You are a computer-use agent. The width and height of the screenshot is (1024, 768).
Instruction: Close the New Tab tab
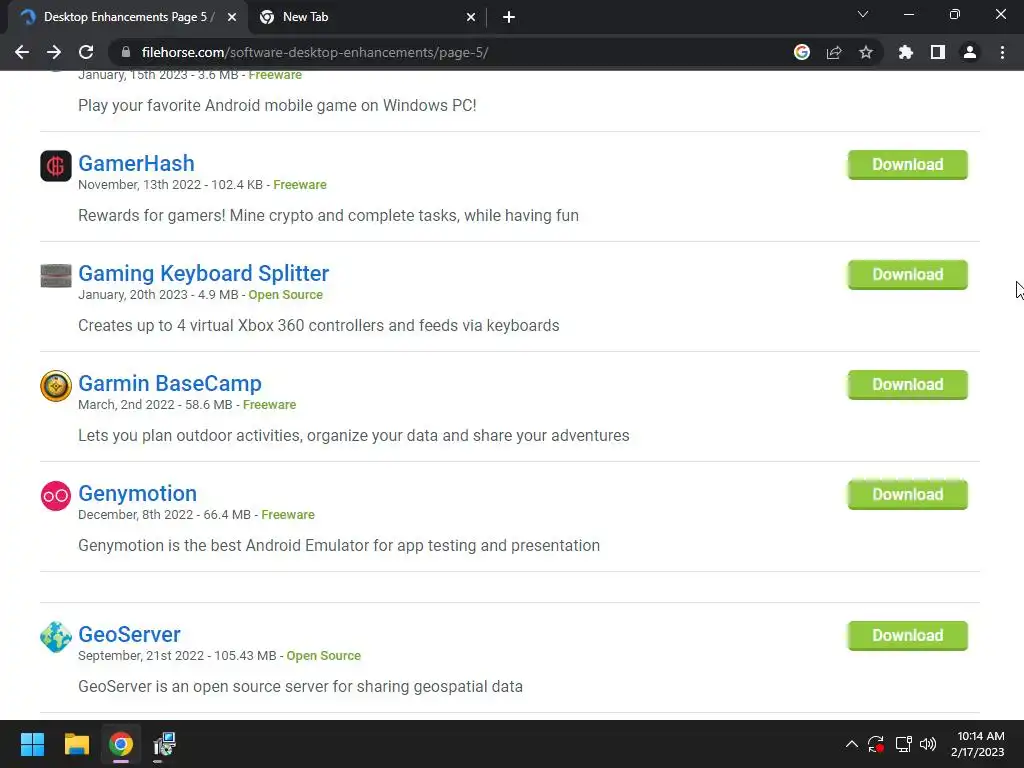[x=471, y=17]
